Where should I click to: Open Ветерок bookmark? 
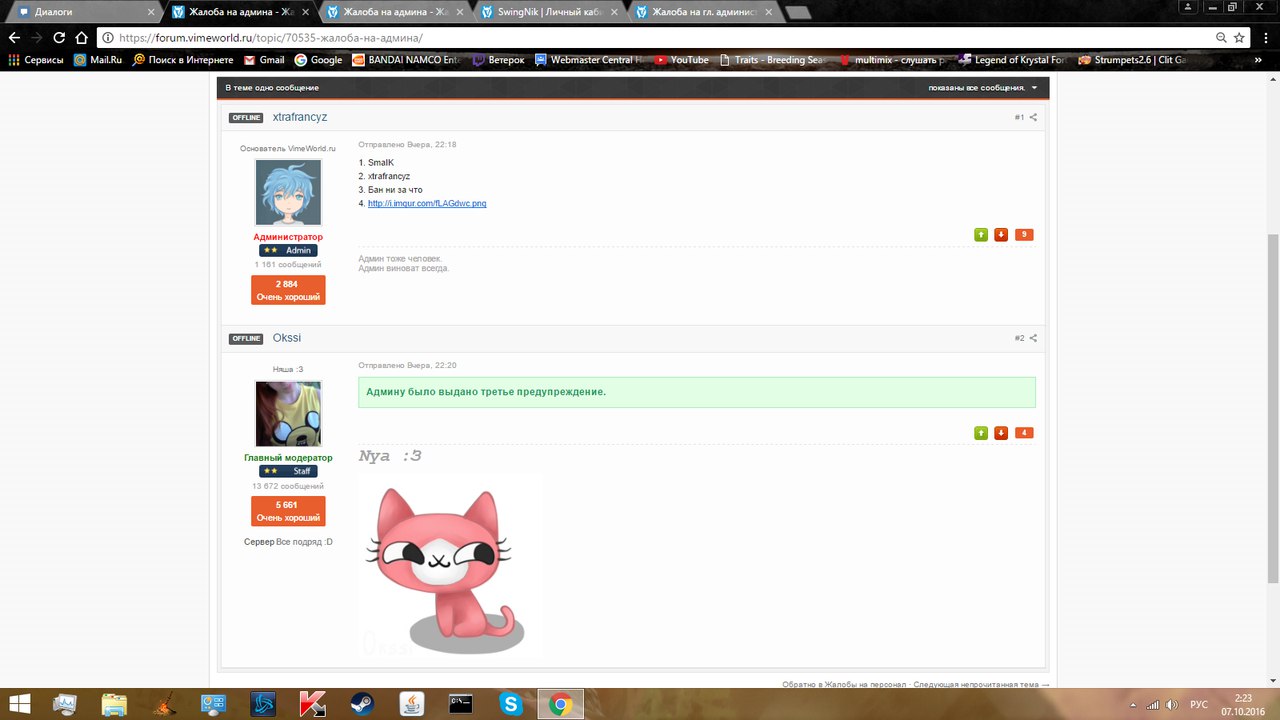498,60
